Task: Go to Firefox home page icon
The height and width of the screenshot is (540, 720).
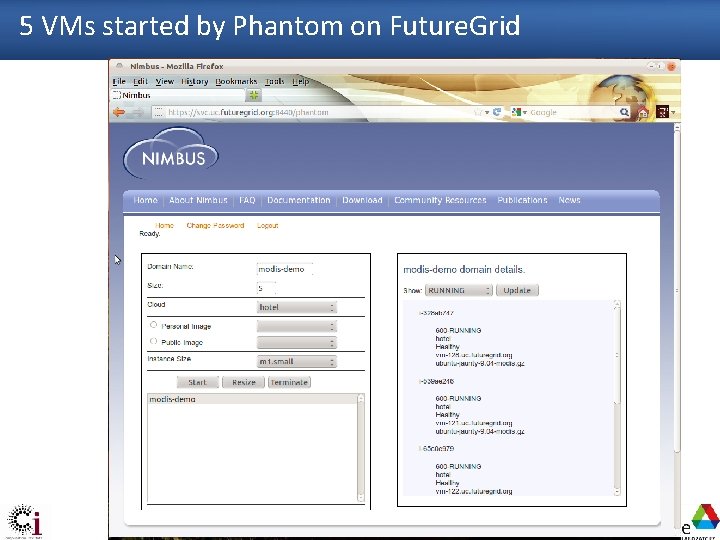Action: pos(643,112)
